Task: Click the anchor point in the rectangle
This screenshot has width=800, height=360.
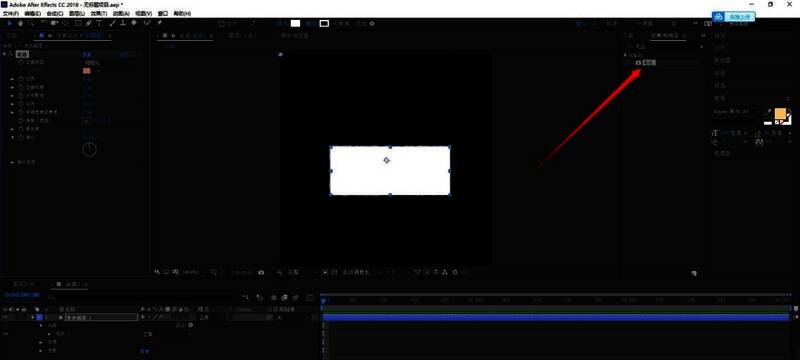Action: (386, 160)
